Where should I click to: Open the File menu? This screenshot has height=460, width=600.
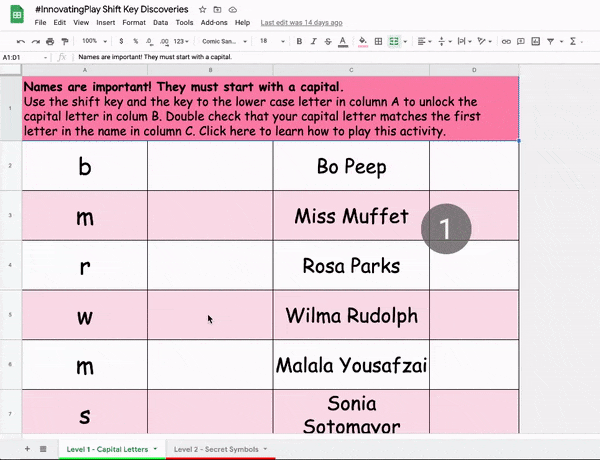pyautogui.click(x=40, y=23)
